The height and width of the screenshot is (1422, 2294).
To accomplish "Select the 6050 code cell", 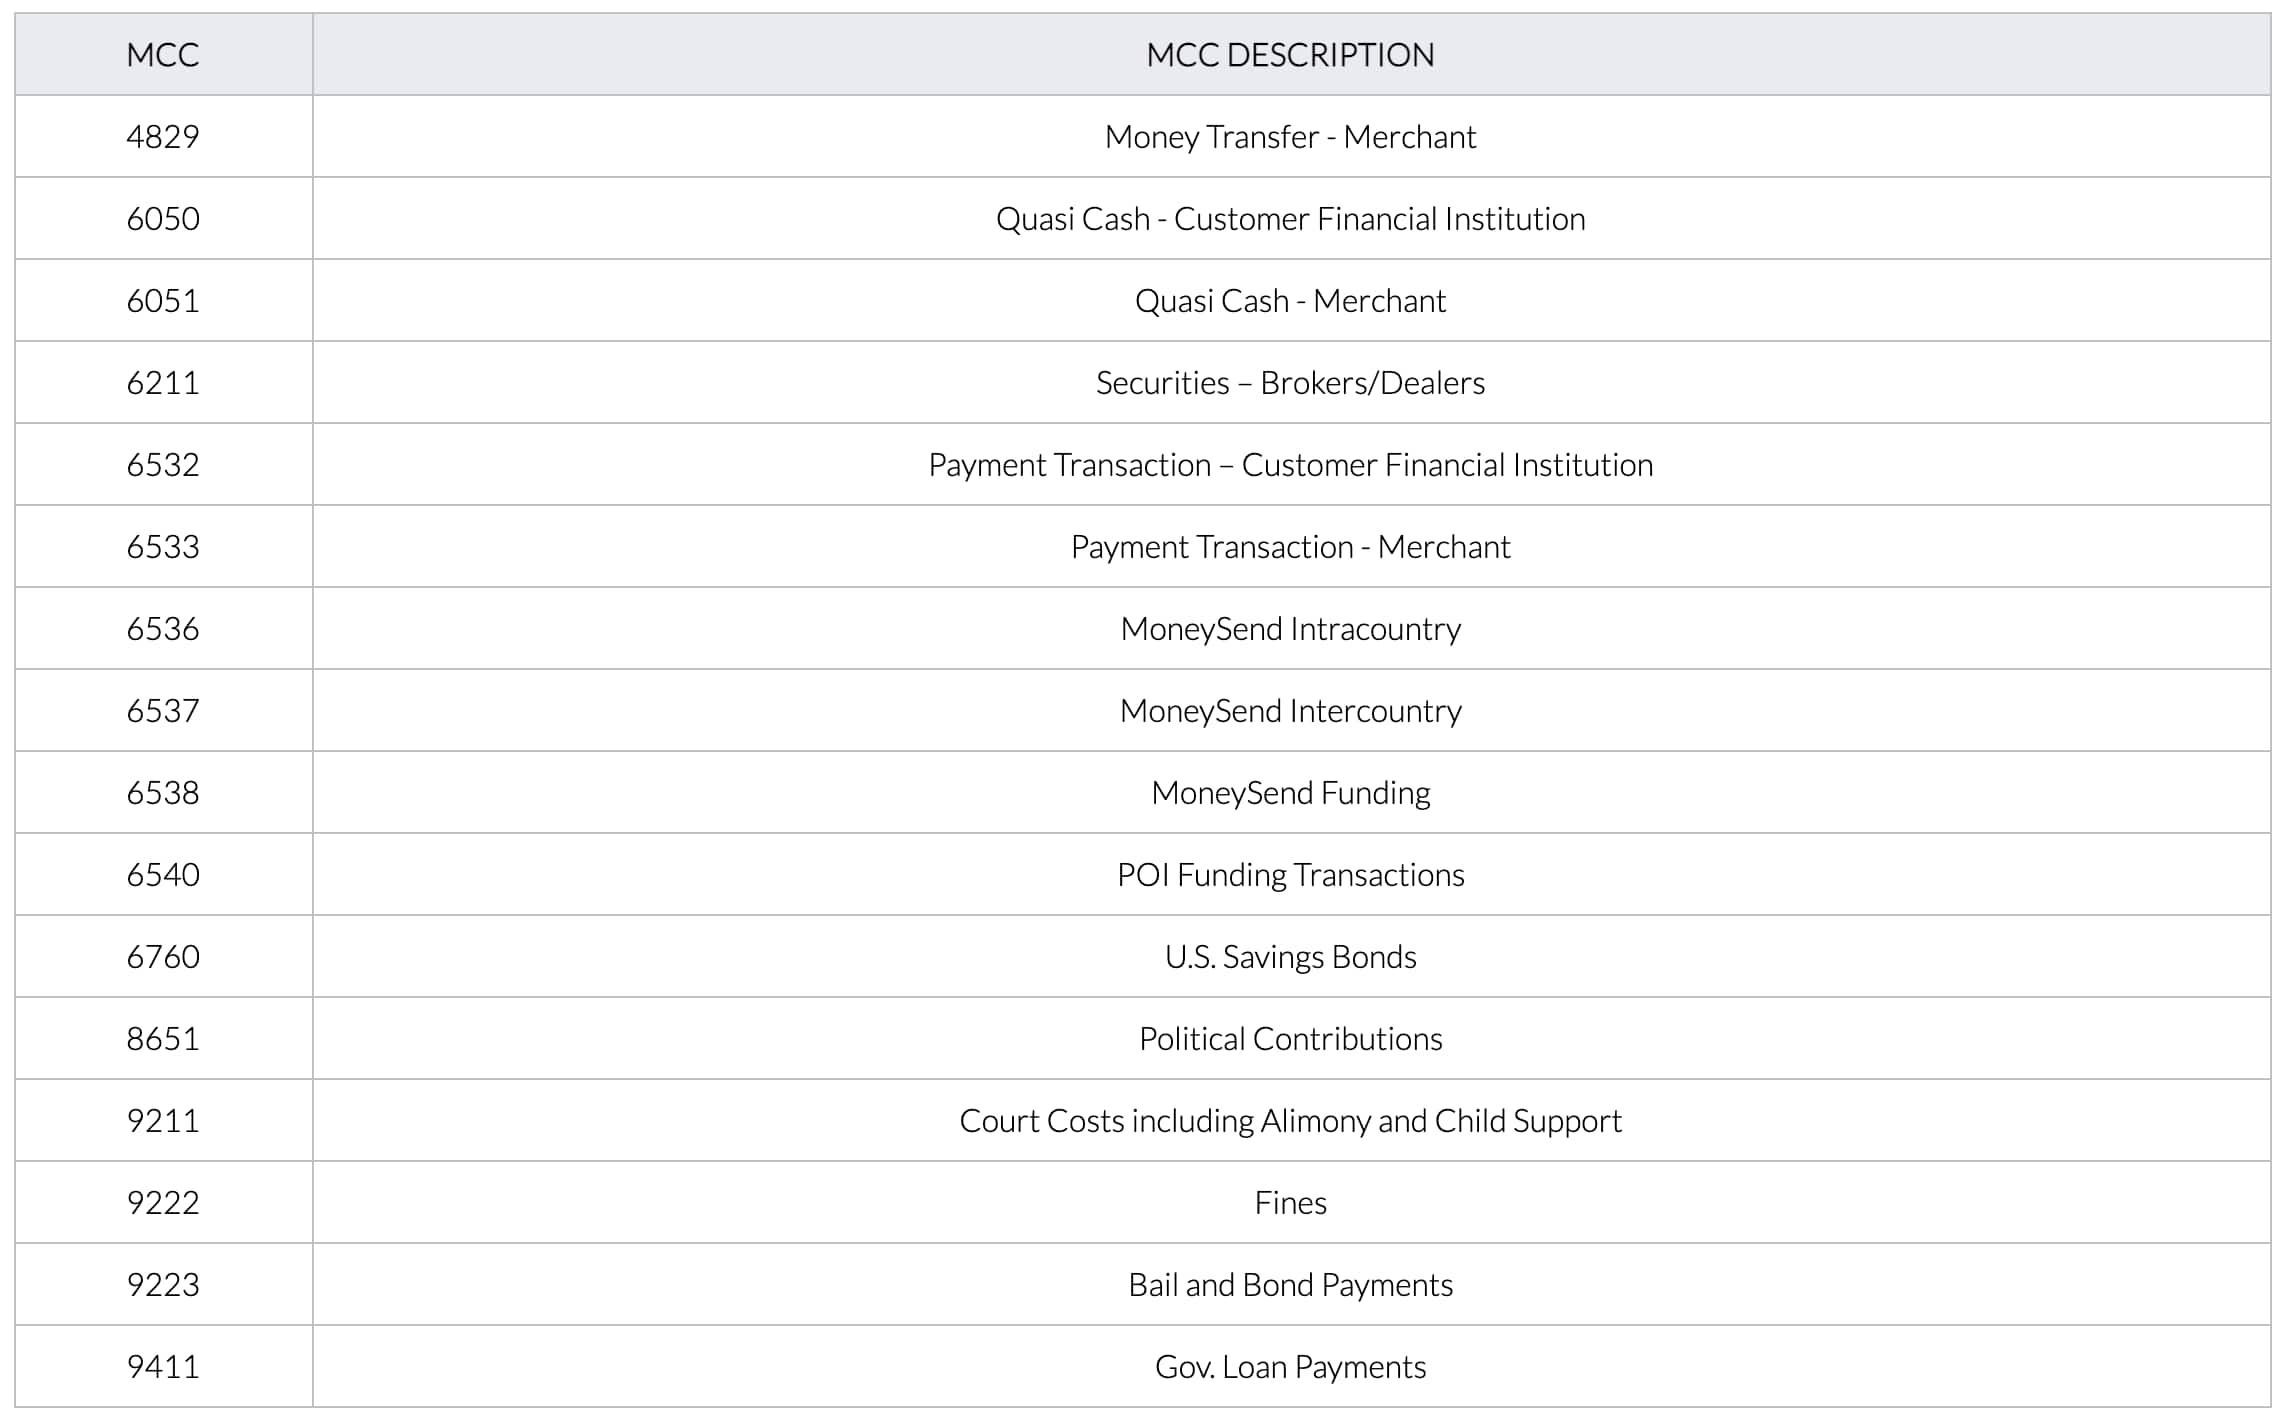I will click(x=163, y=219).
